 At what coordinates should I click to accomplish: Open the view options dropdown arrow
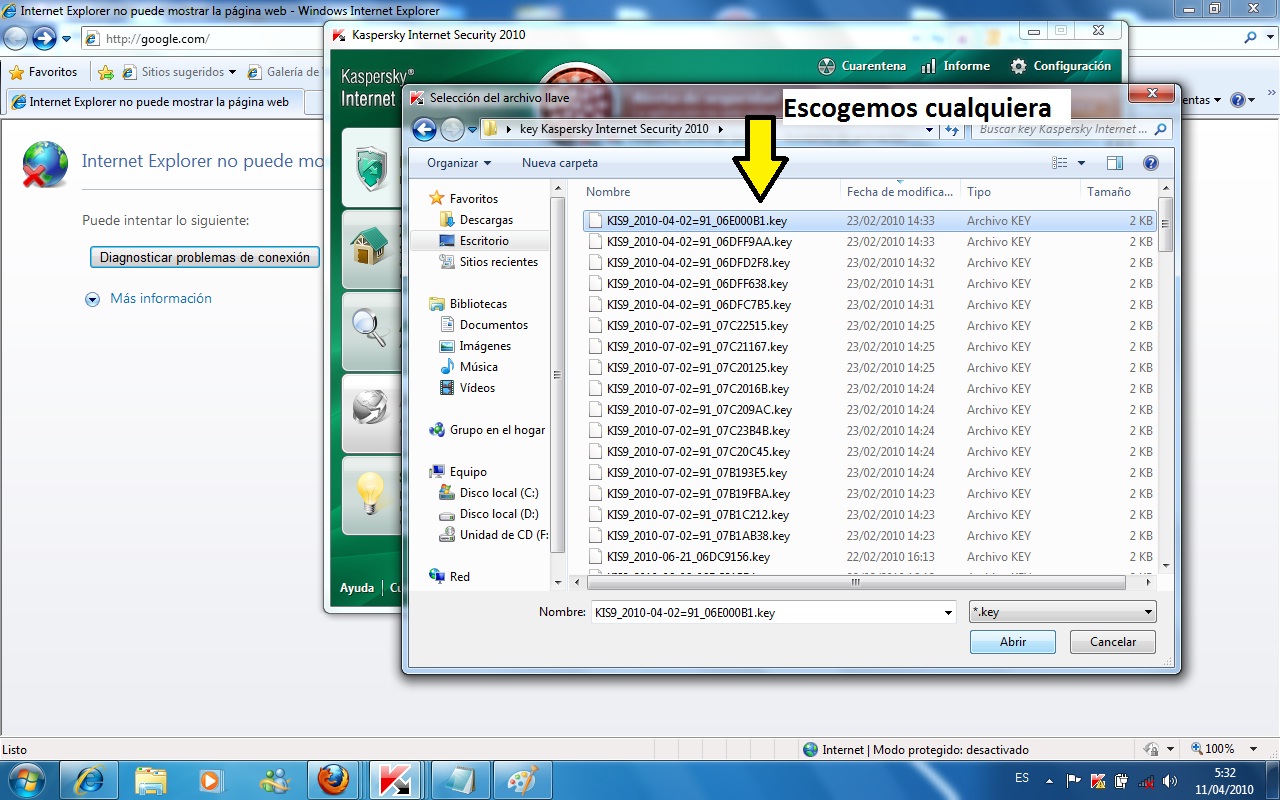click(1081, 163)
